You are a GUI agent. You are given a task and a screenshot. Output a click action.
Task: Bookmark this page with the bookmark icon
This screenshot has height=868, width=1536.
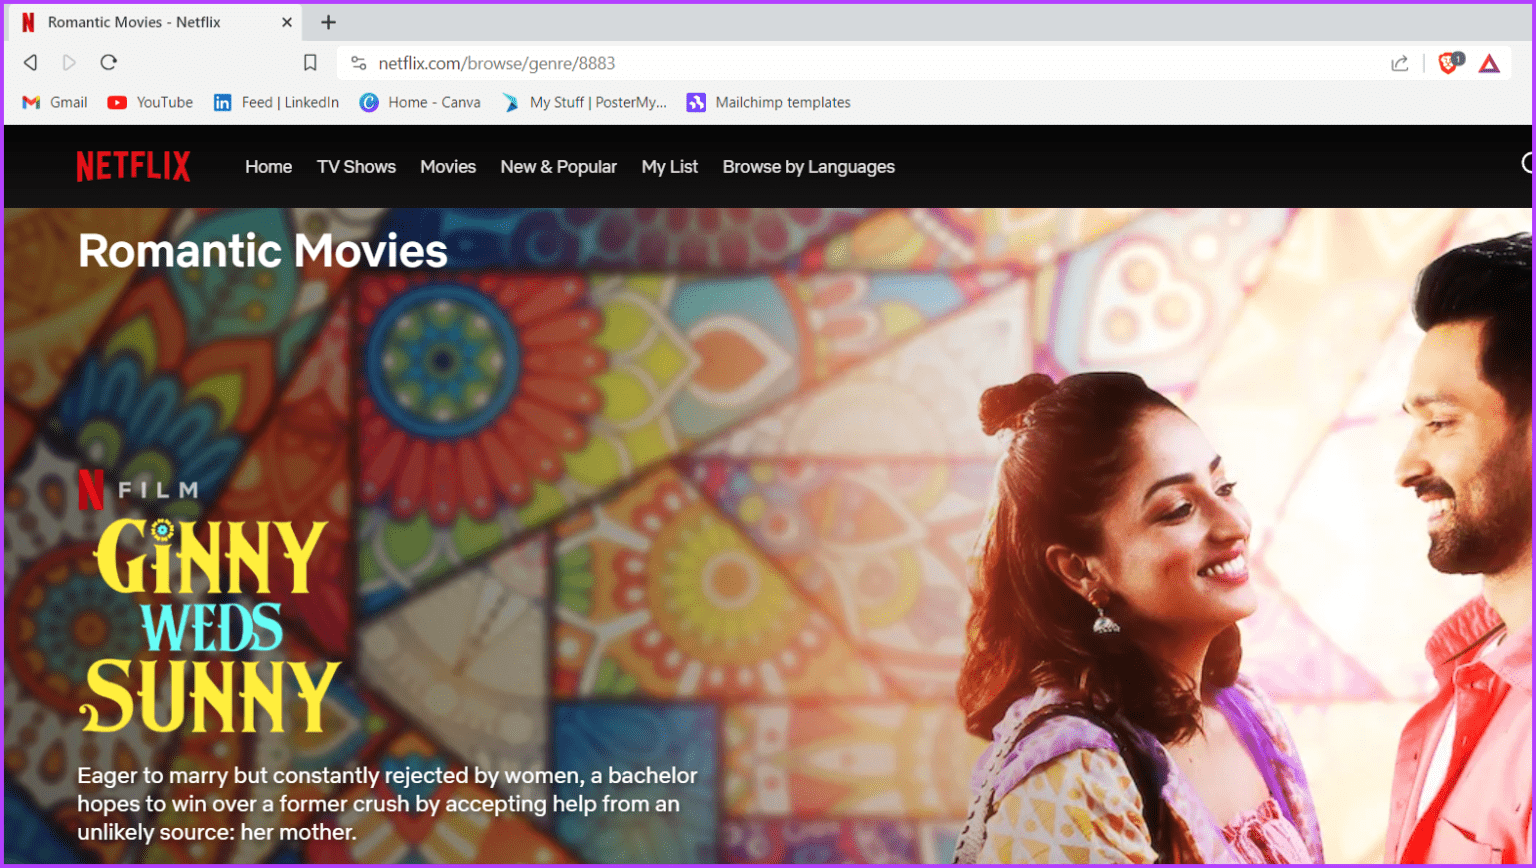310,63
